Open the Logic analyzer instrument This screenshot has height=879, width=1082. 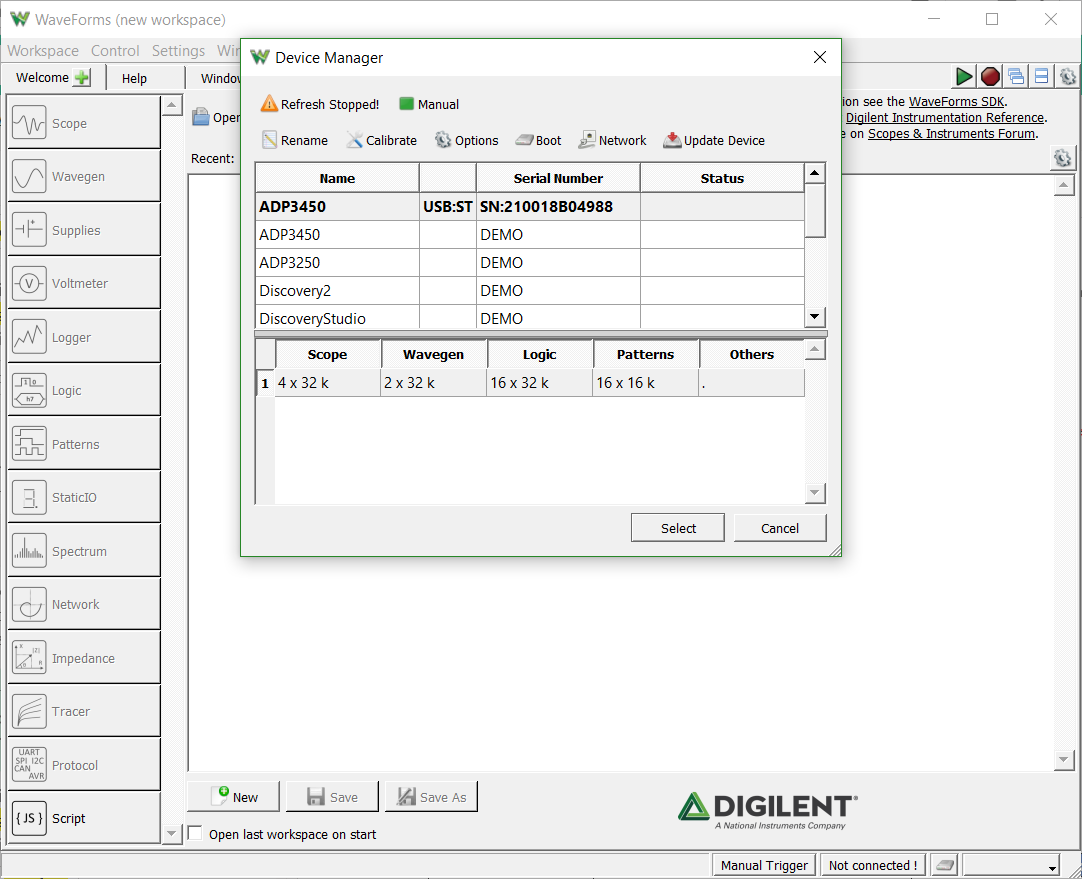point(83,391)
